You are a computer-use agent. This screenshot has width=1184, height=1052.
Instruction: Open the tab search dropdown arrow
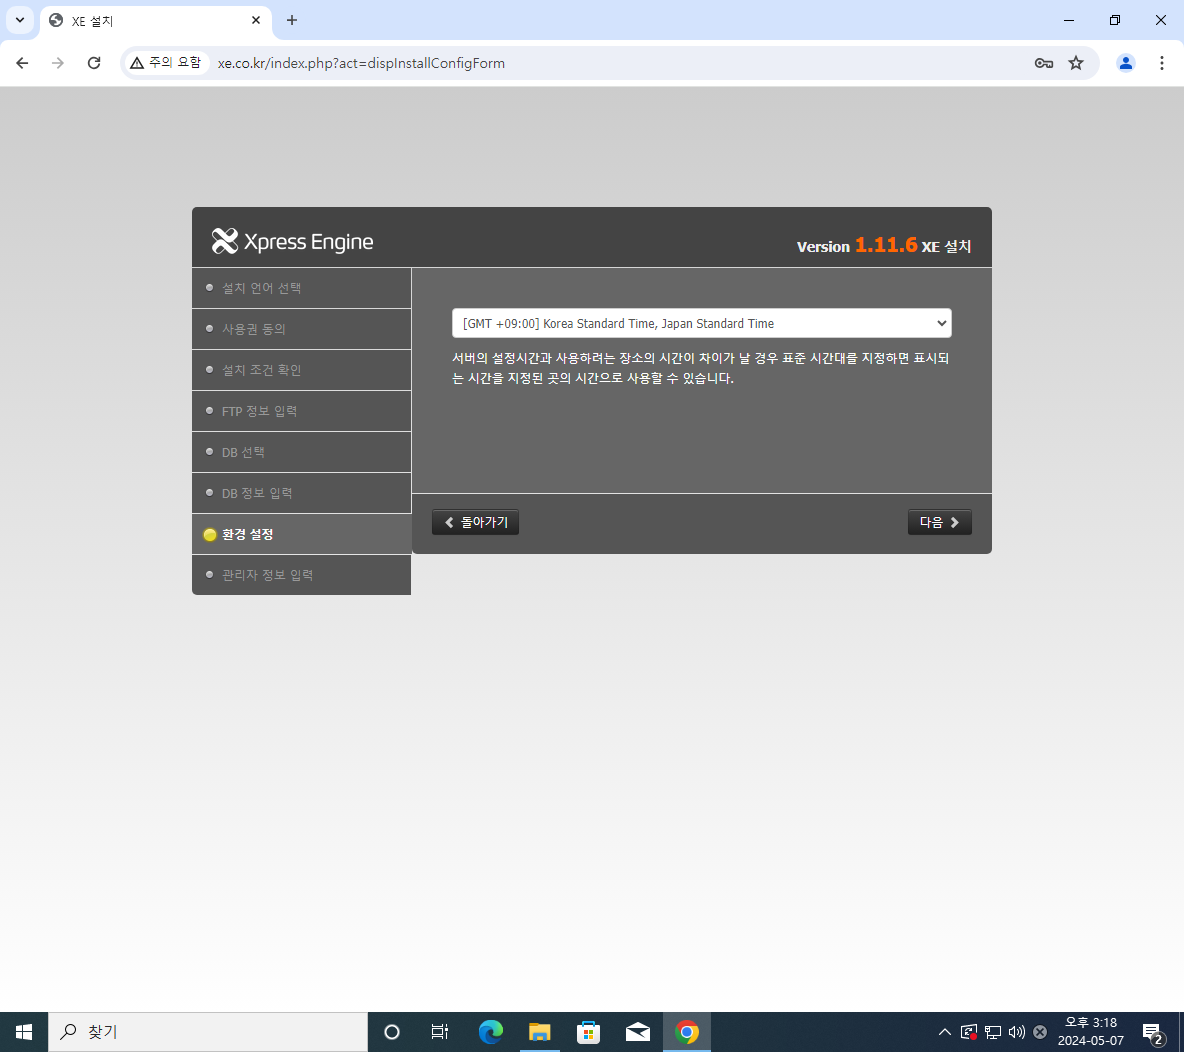point(20,20)
